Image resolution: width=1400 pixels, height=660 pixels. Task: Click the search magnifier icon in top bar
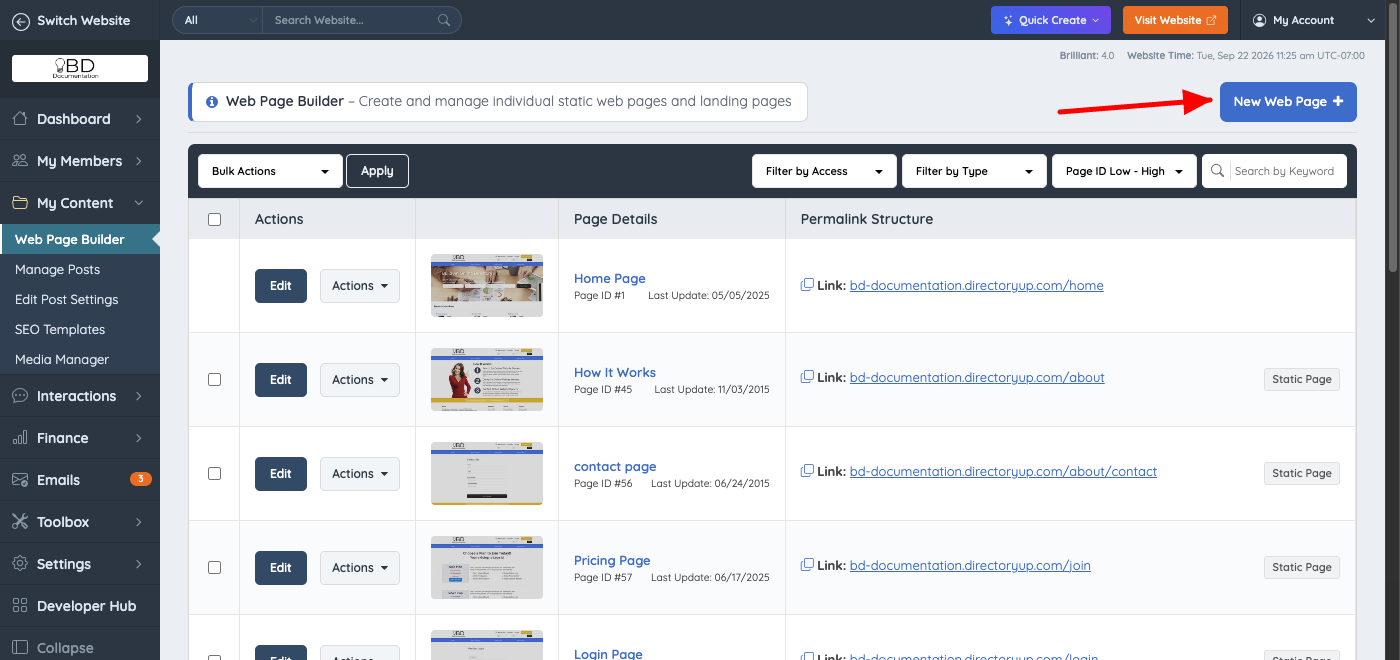click(444, 20)
